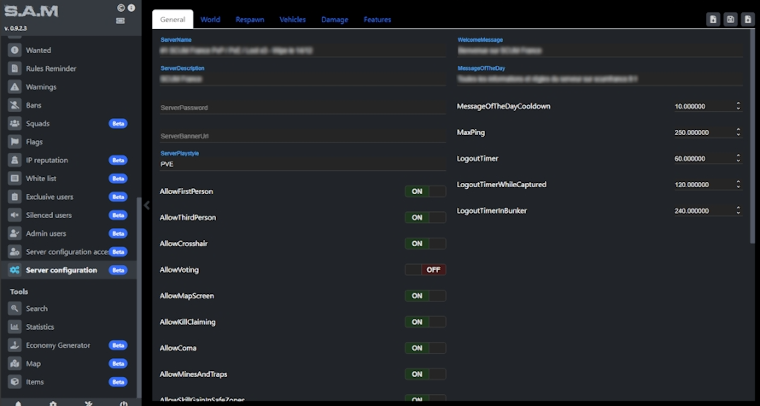Open the Features tab
The width and height of the screenshot is (760, 406).
click(377, 19)
